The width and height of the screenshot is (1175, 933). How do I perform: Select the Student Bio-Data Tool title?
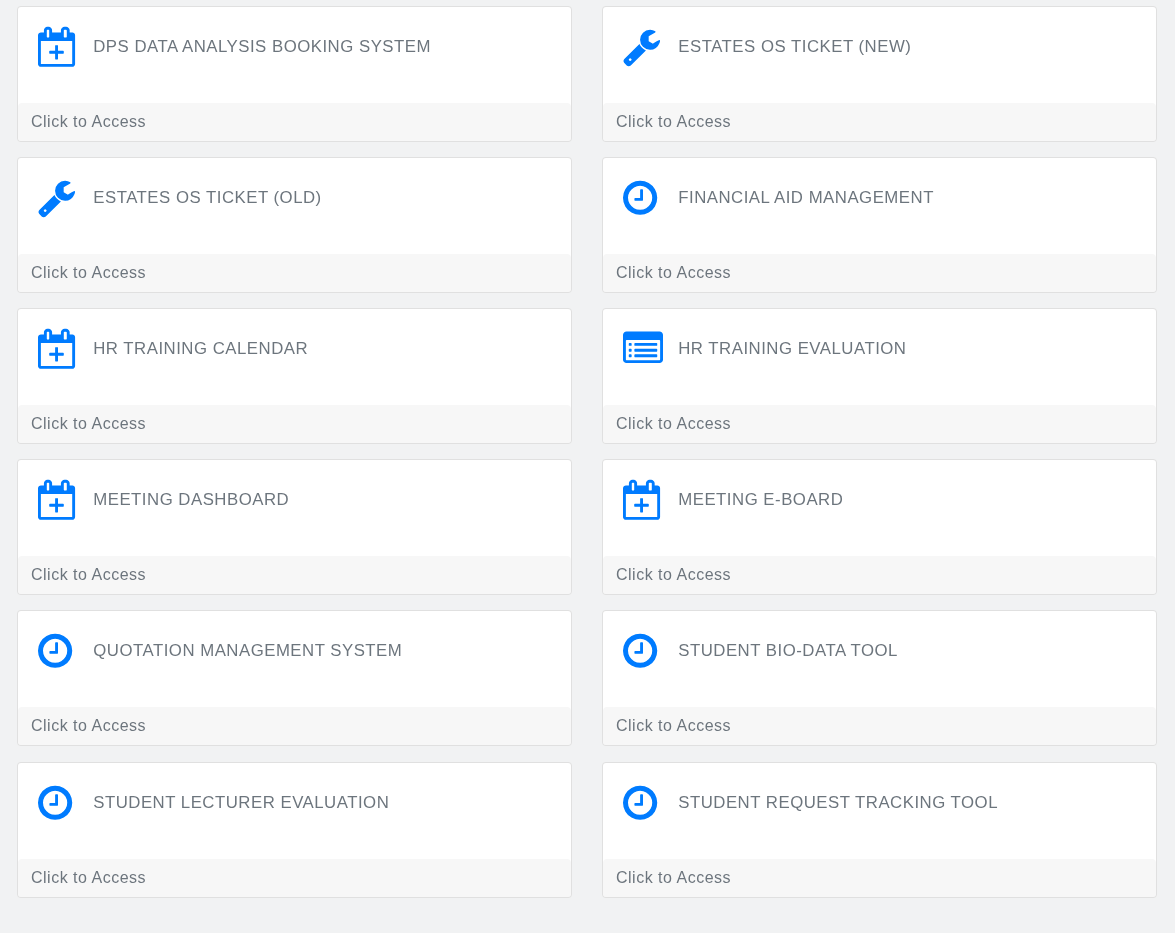[788, 650]
